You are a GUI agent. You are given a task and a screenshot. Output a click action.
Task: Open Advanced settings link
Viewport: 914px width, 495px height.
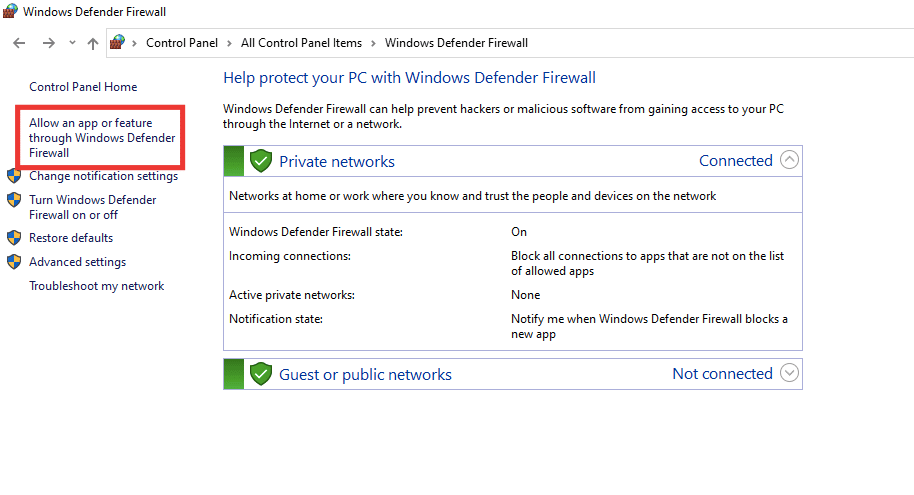[78, 262]
